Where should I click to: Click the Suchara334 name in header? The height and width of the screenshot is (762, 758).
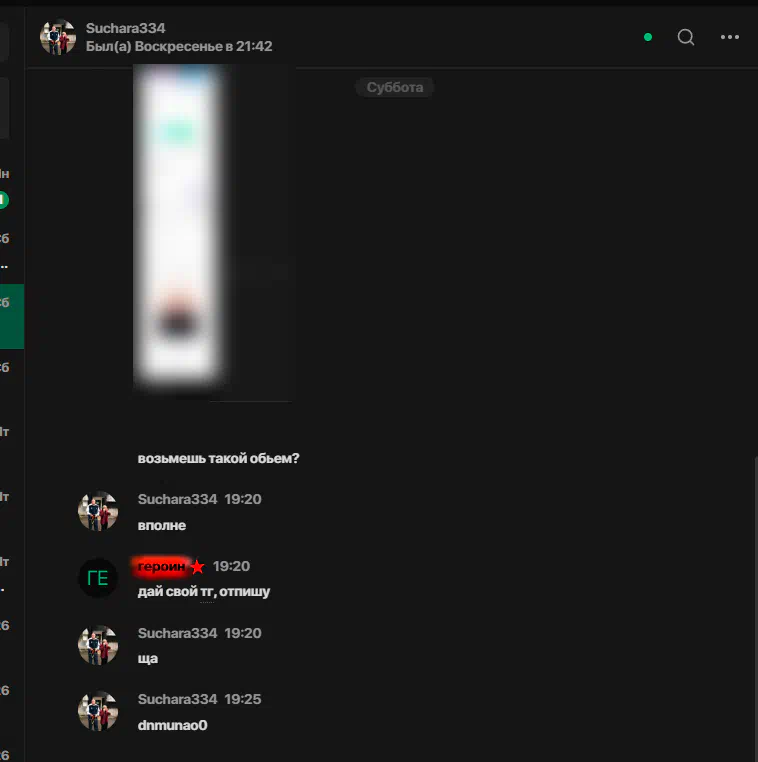click(x=125, y=28)
